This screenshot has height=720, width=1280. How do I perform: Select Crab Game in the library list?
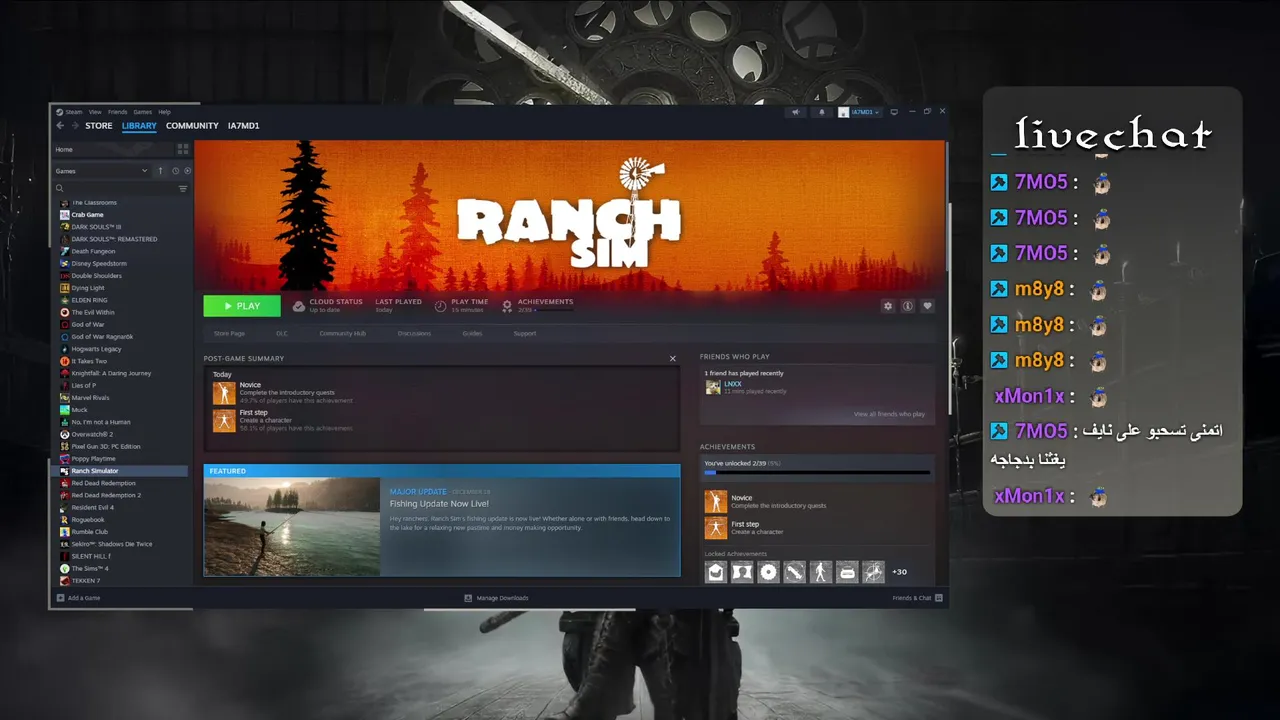(x=87, y=215)
